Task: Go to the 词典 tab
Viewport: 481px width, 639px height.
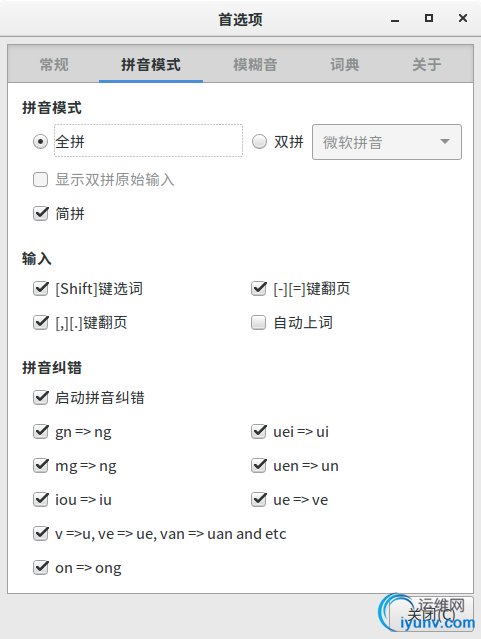Action: click(345, 64)
